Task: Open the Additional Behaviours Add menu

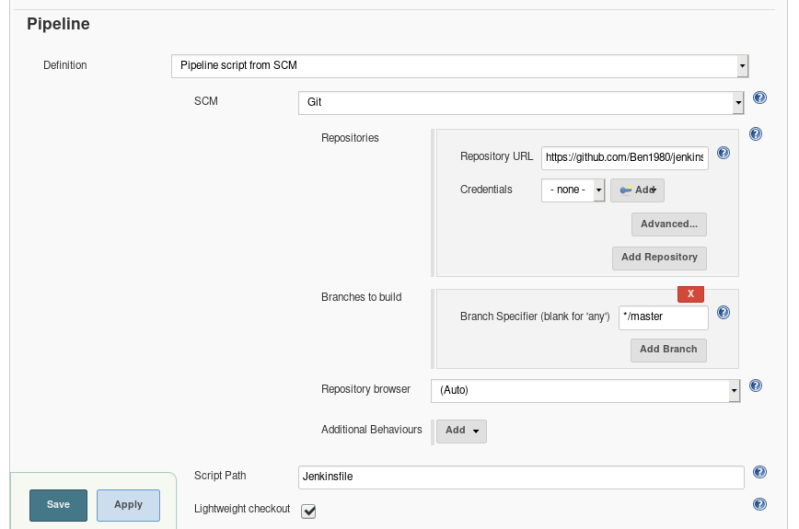Action: click(x=461, y=431)
